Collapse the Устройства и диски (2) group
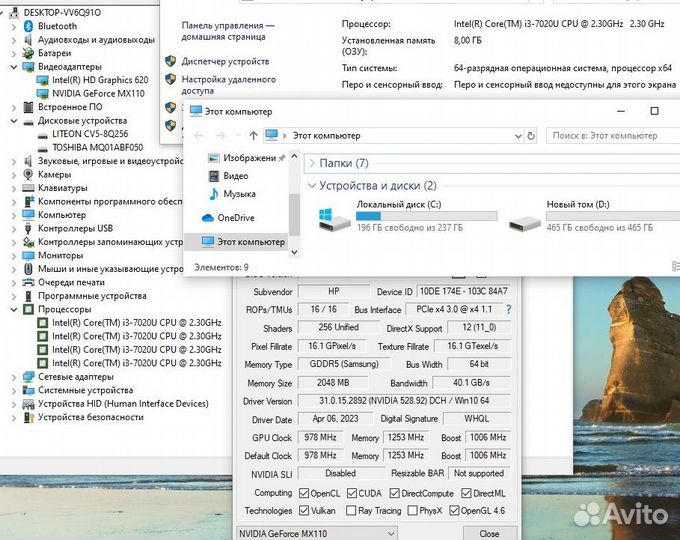 click(312, 186)
